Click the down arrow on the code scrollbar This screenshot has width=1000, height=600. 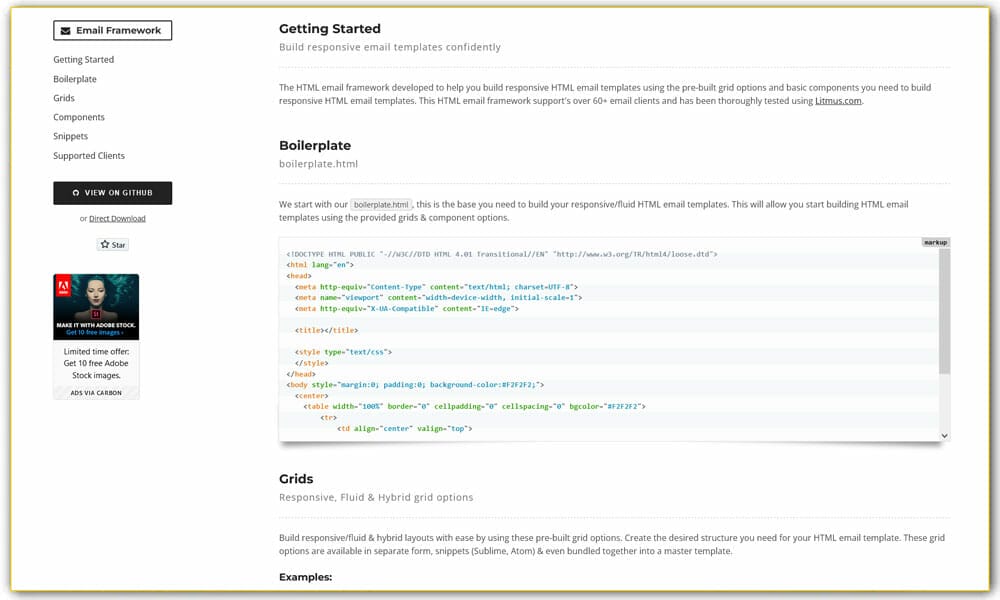pyautogui.click(x=943, y=435)
